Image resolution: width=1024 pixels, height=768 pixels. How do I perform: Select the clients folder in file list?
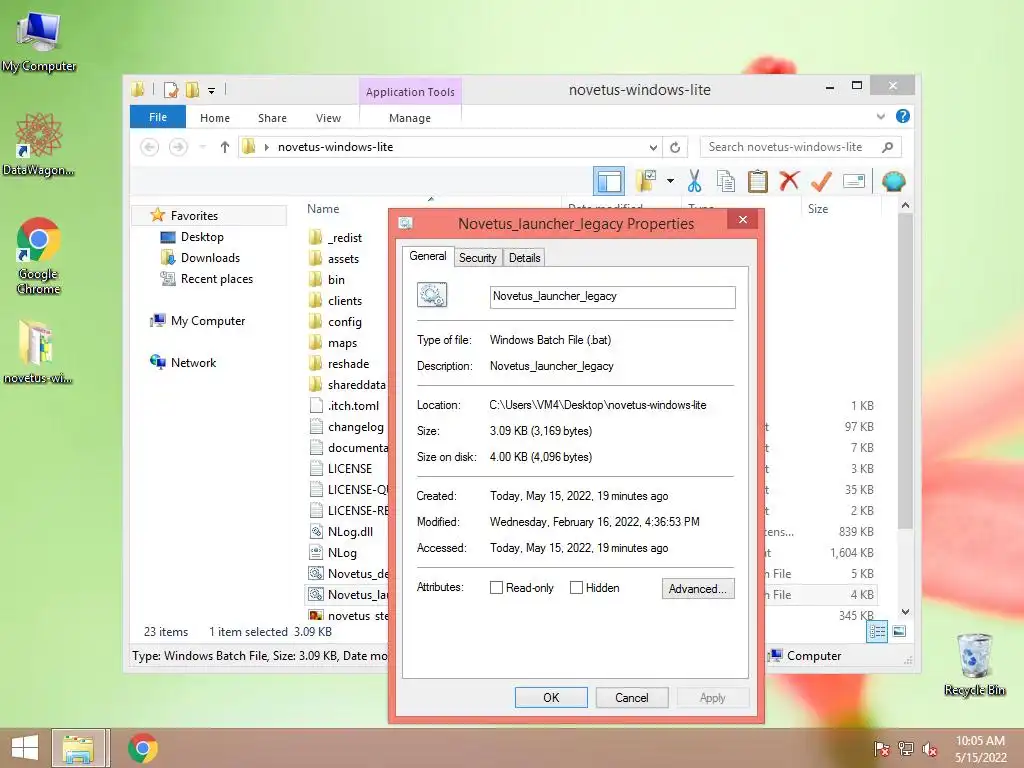pos(345,300)
